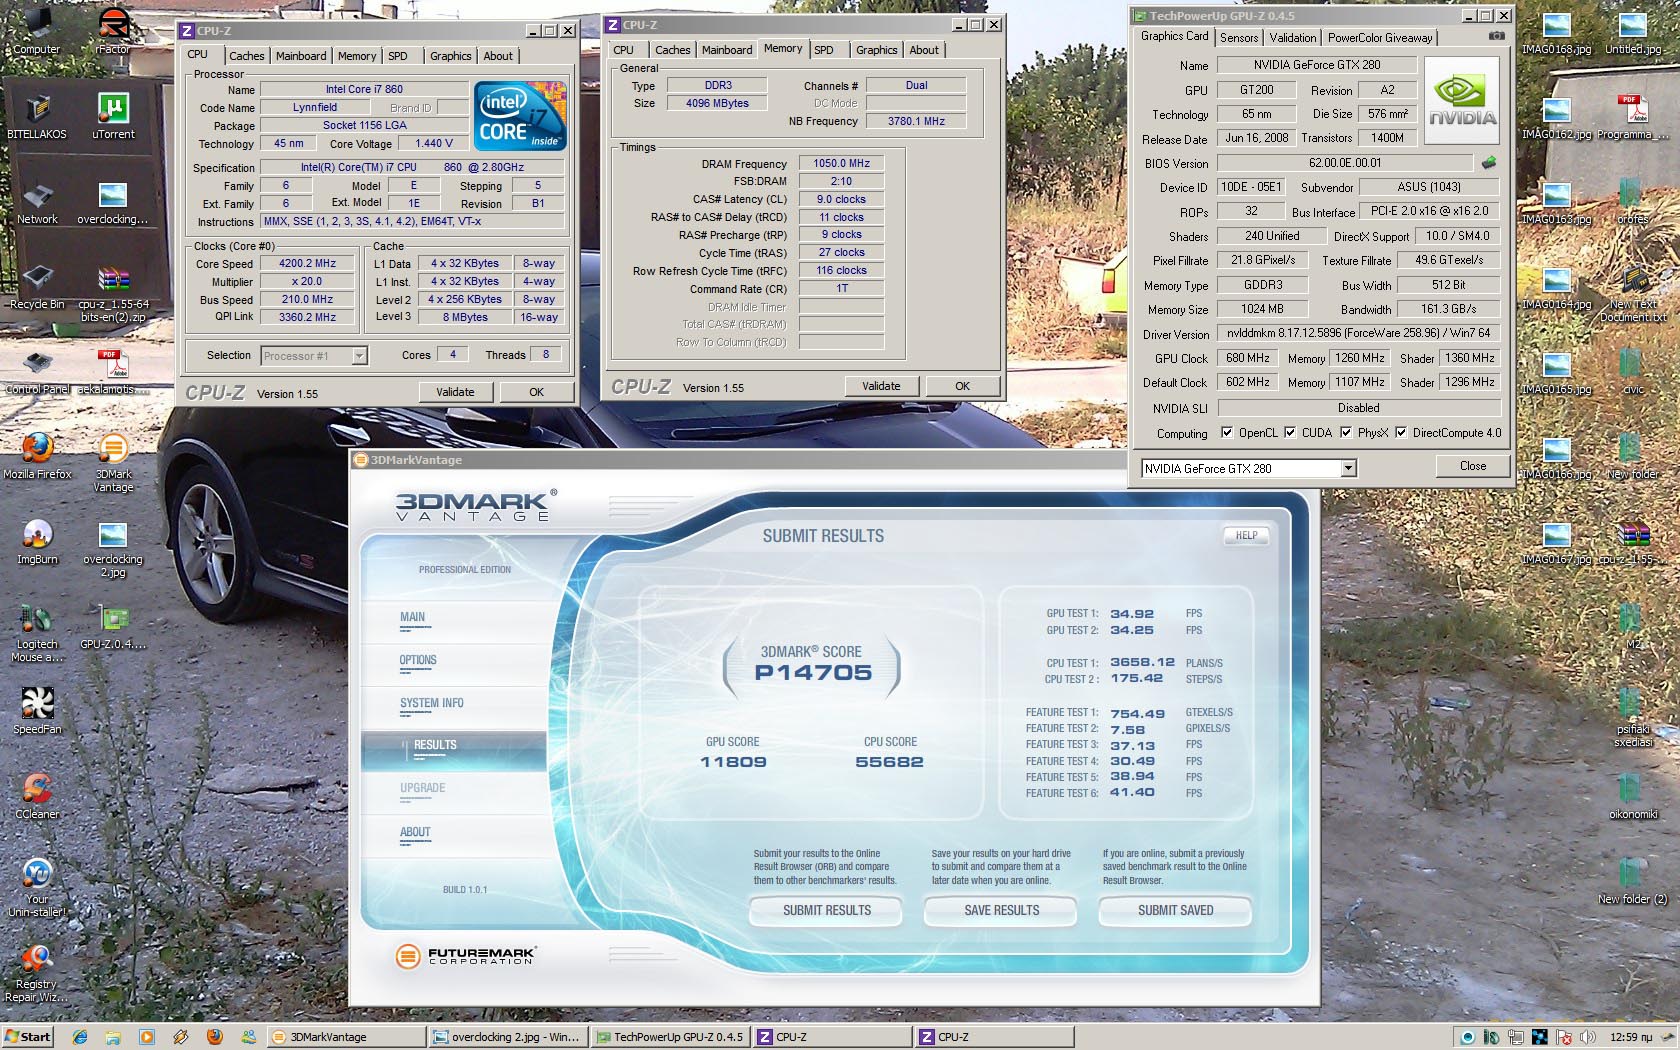
Task: Switch to overclocking 2.jpg taskbar window
Action: point(506,1037)
